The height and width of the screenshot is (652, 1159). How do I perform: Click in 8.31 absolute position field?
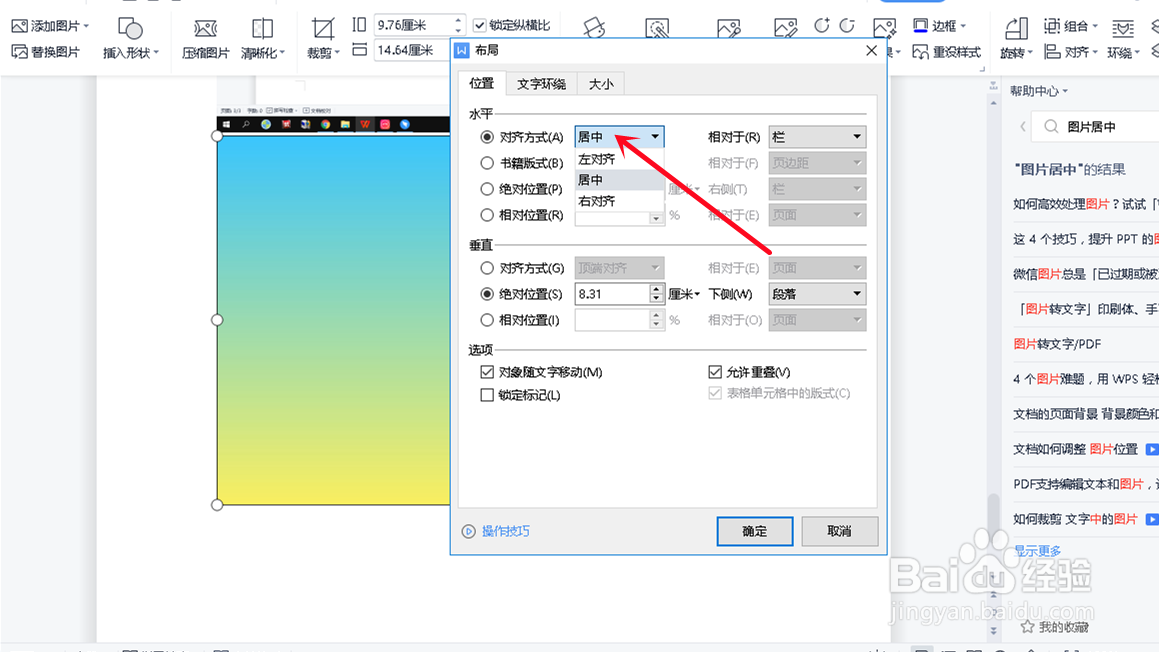612,293
